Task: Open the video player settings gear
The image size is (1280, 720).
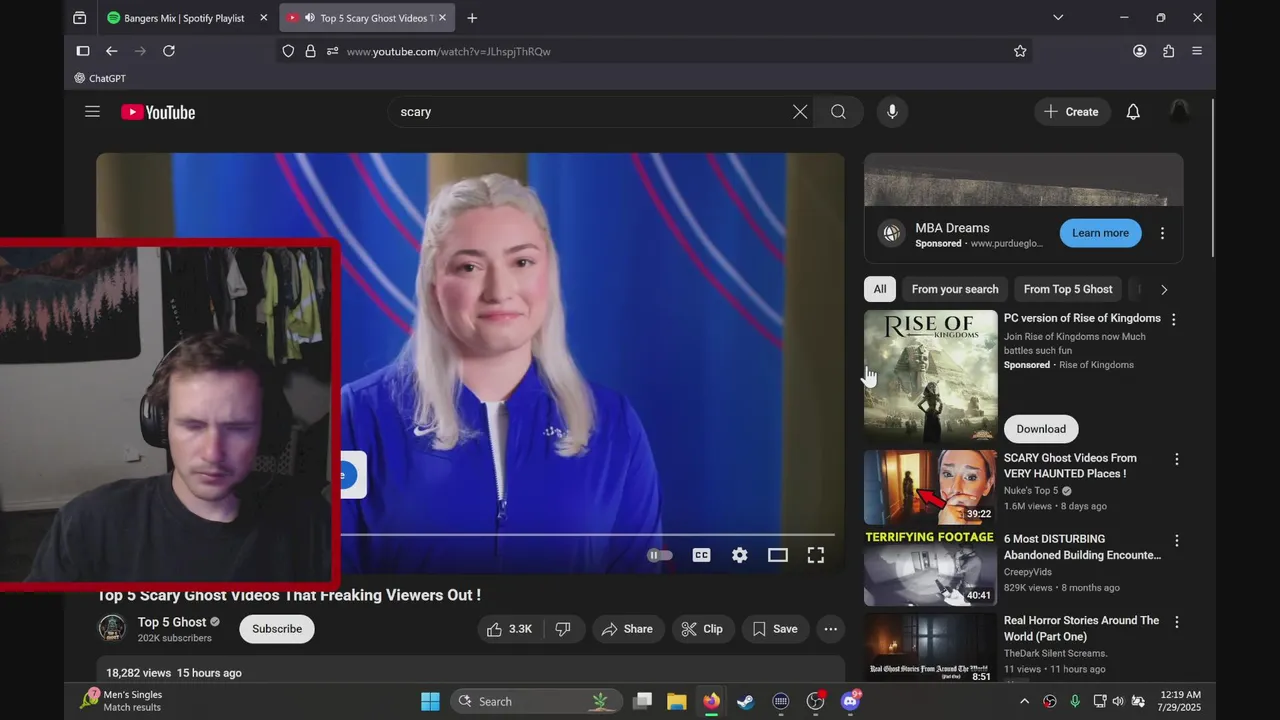Action: [739, 555]
